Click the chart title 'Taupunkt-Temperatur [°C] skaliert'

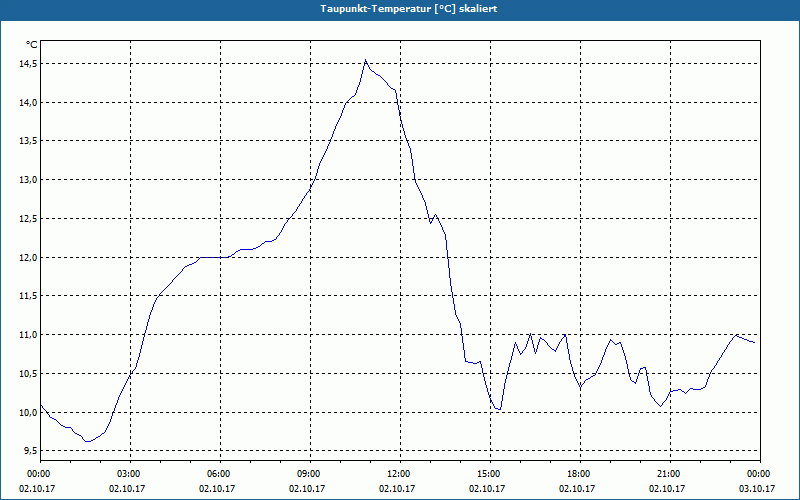(x=409, y=9)
